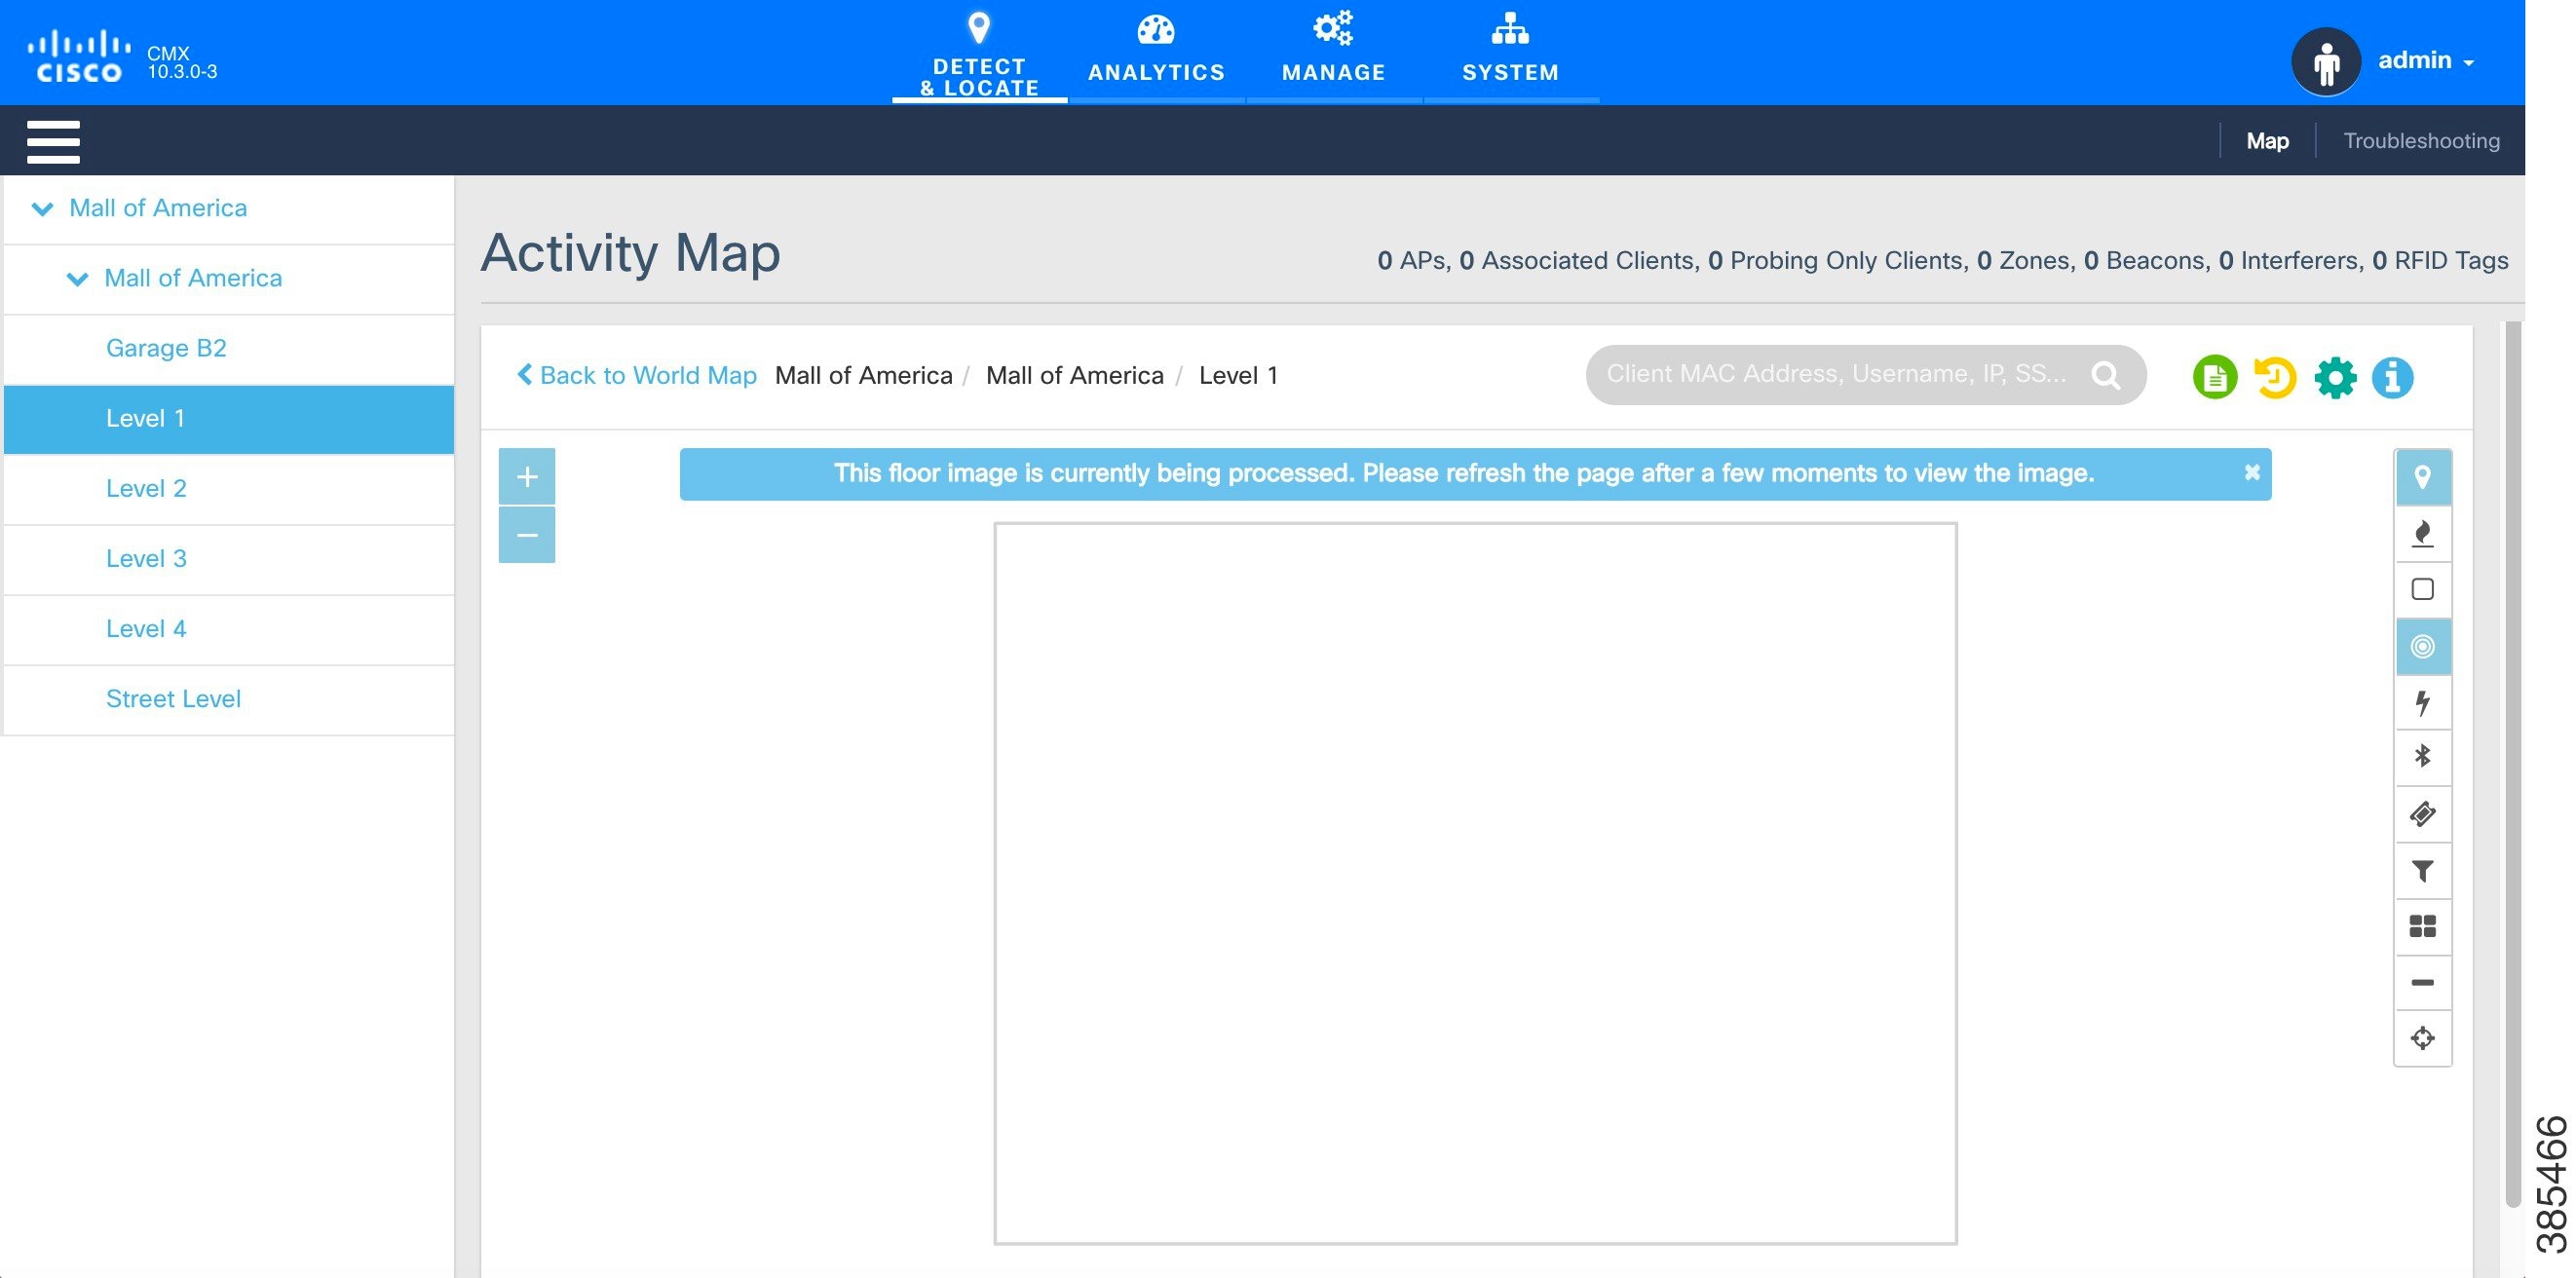Viewport: 2576px width, 1278px height.
Task: Open the ANALYTICS section
Action: [x=1156, y=50]
